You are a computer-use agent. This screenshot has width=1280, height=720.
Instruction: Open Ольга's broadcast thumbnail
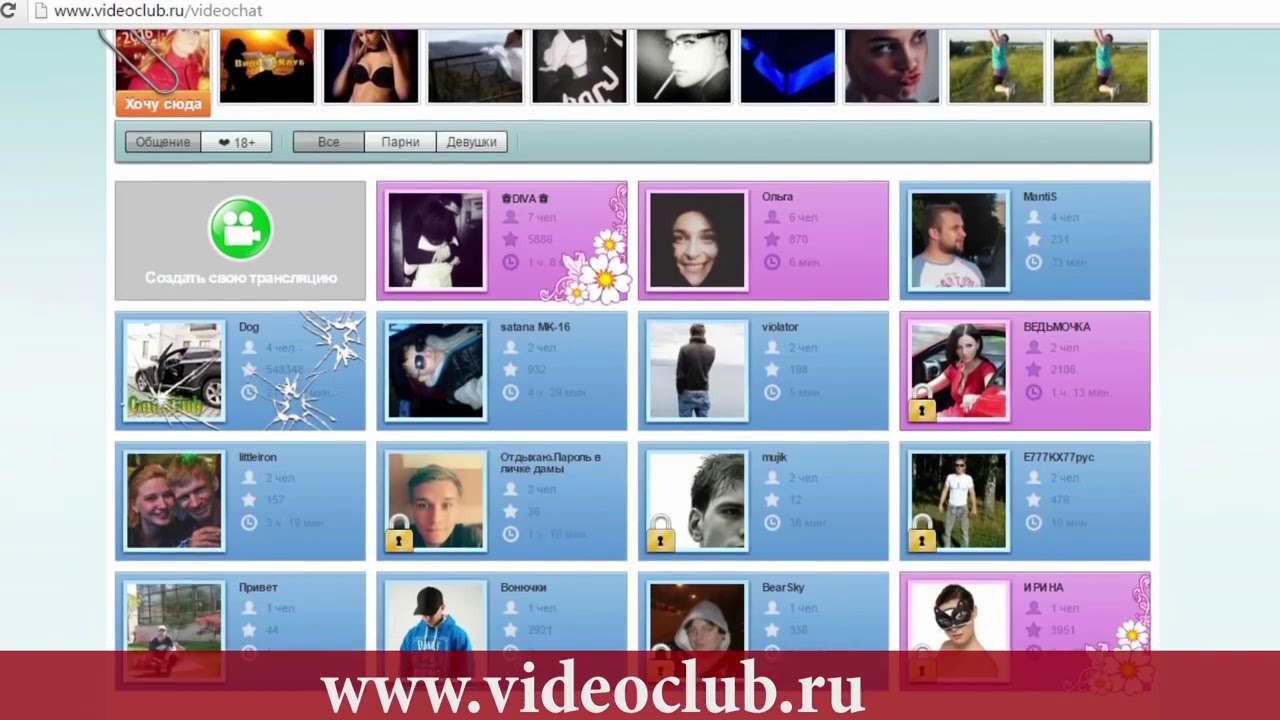697,240
